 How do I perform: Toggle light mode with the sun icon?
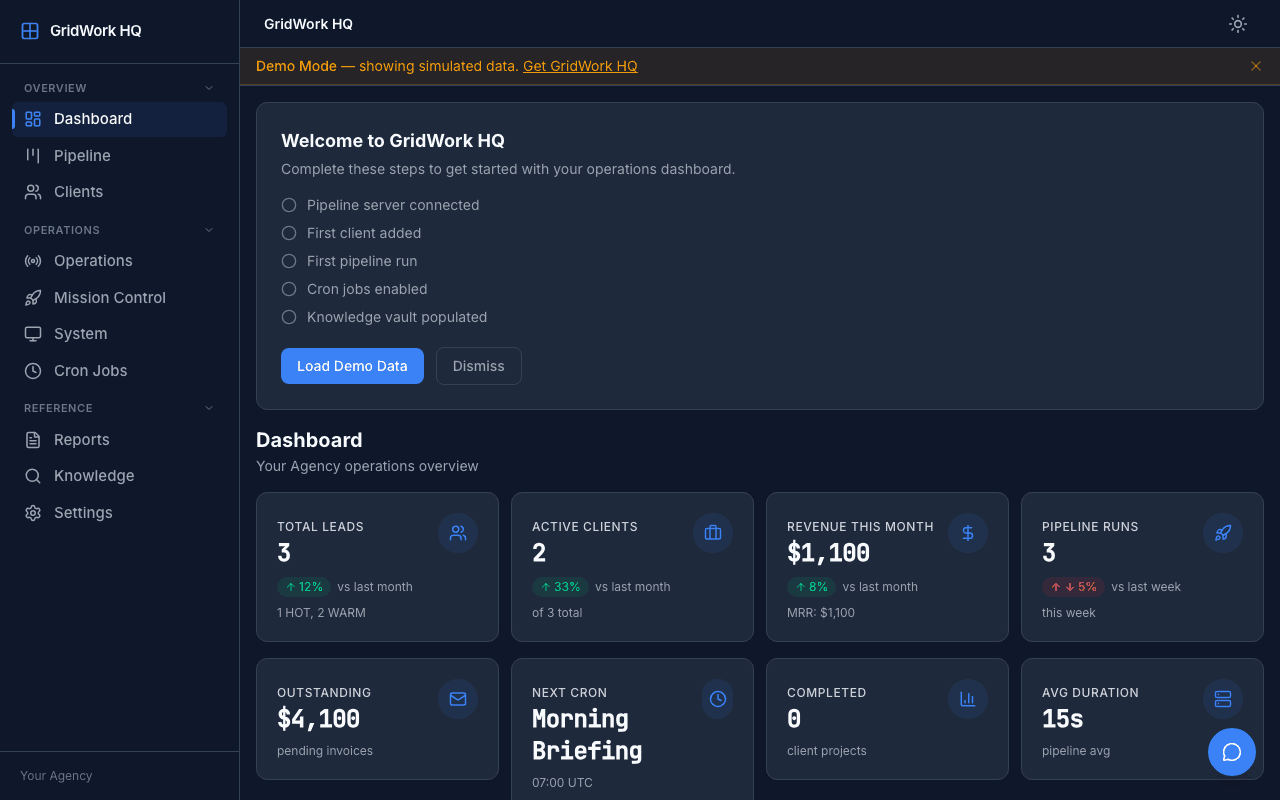click(1237, 23)
